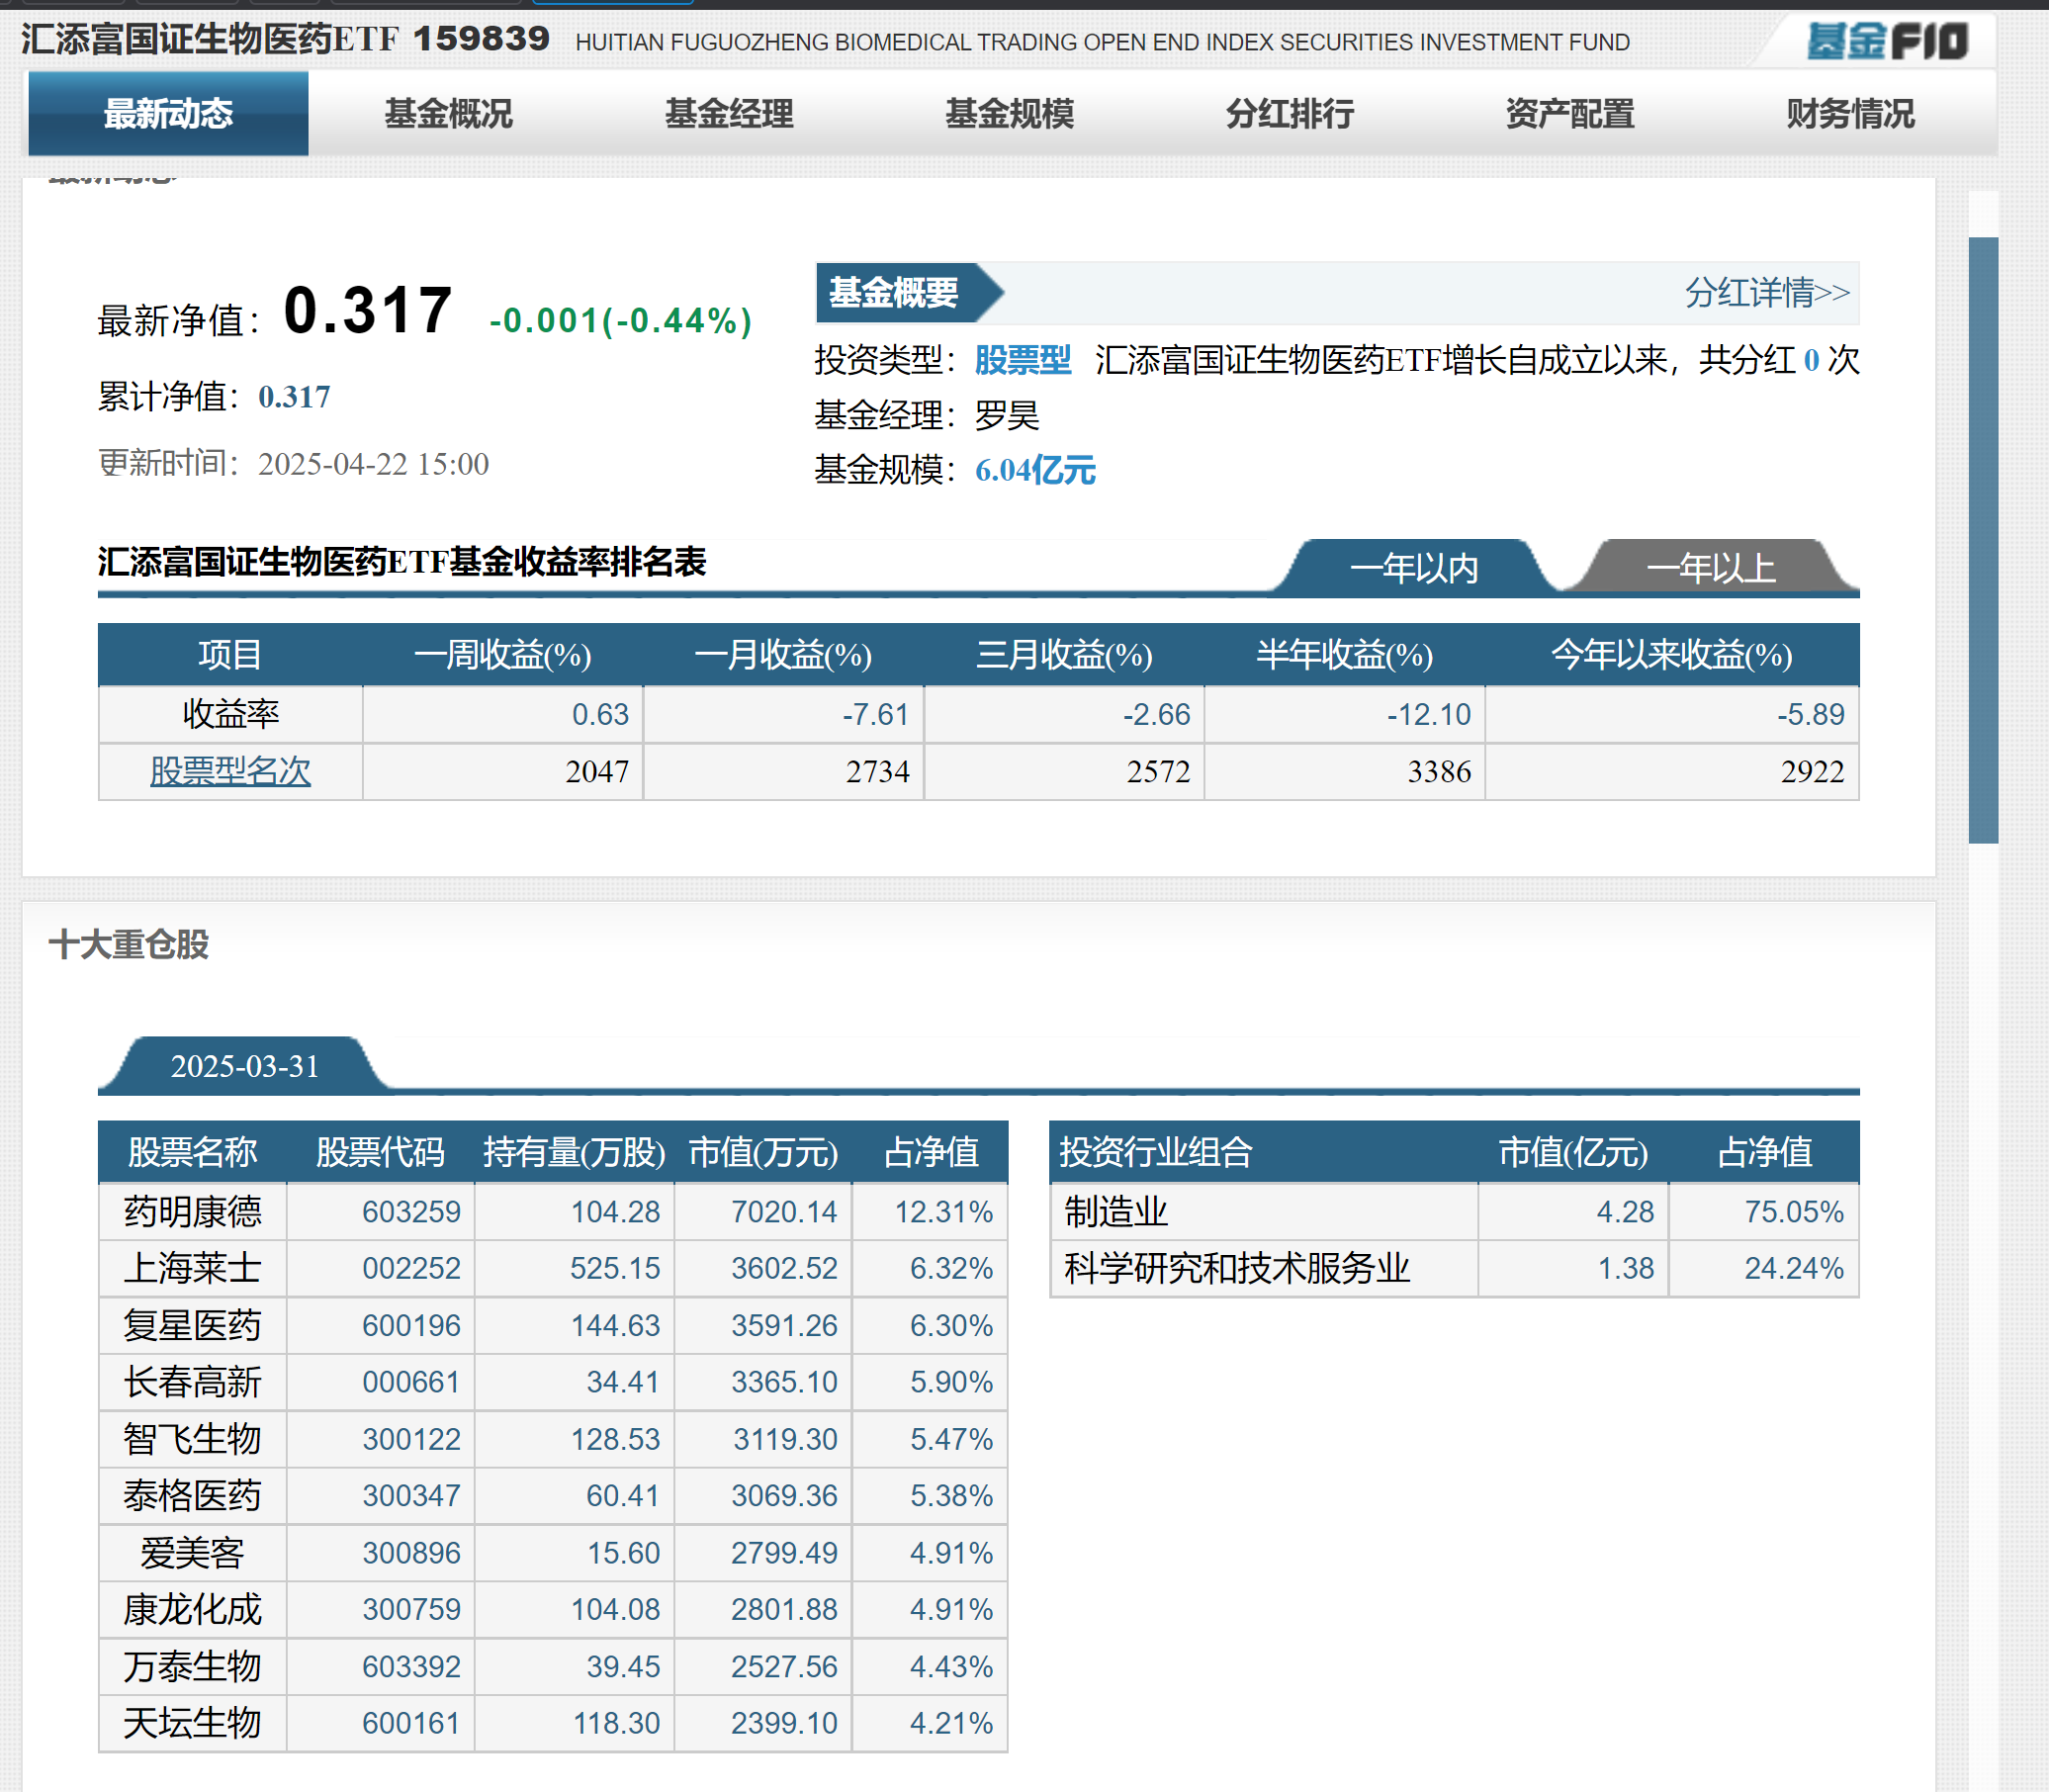Click the 股票型 investment type link

tap(1022, 360)
